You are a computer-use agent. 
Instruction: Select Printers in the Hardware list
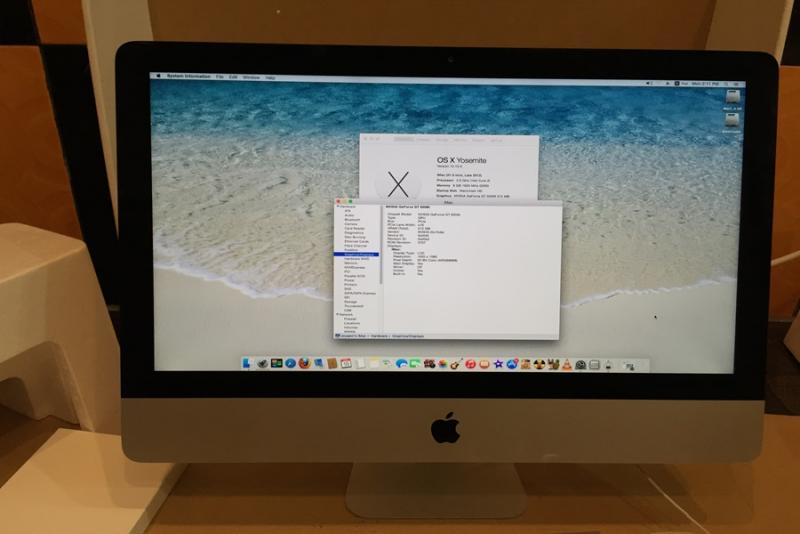[351, 285]
